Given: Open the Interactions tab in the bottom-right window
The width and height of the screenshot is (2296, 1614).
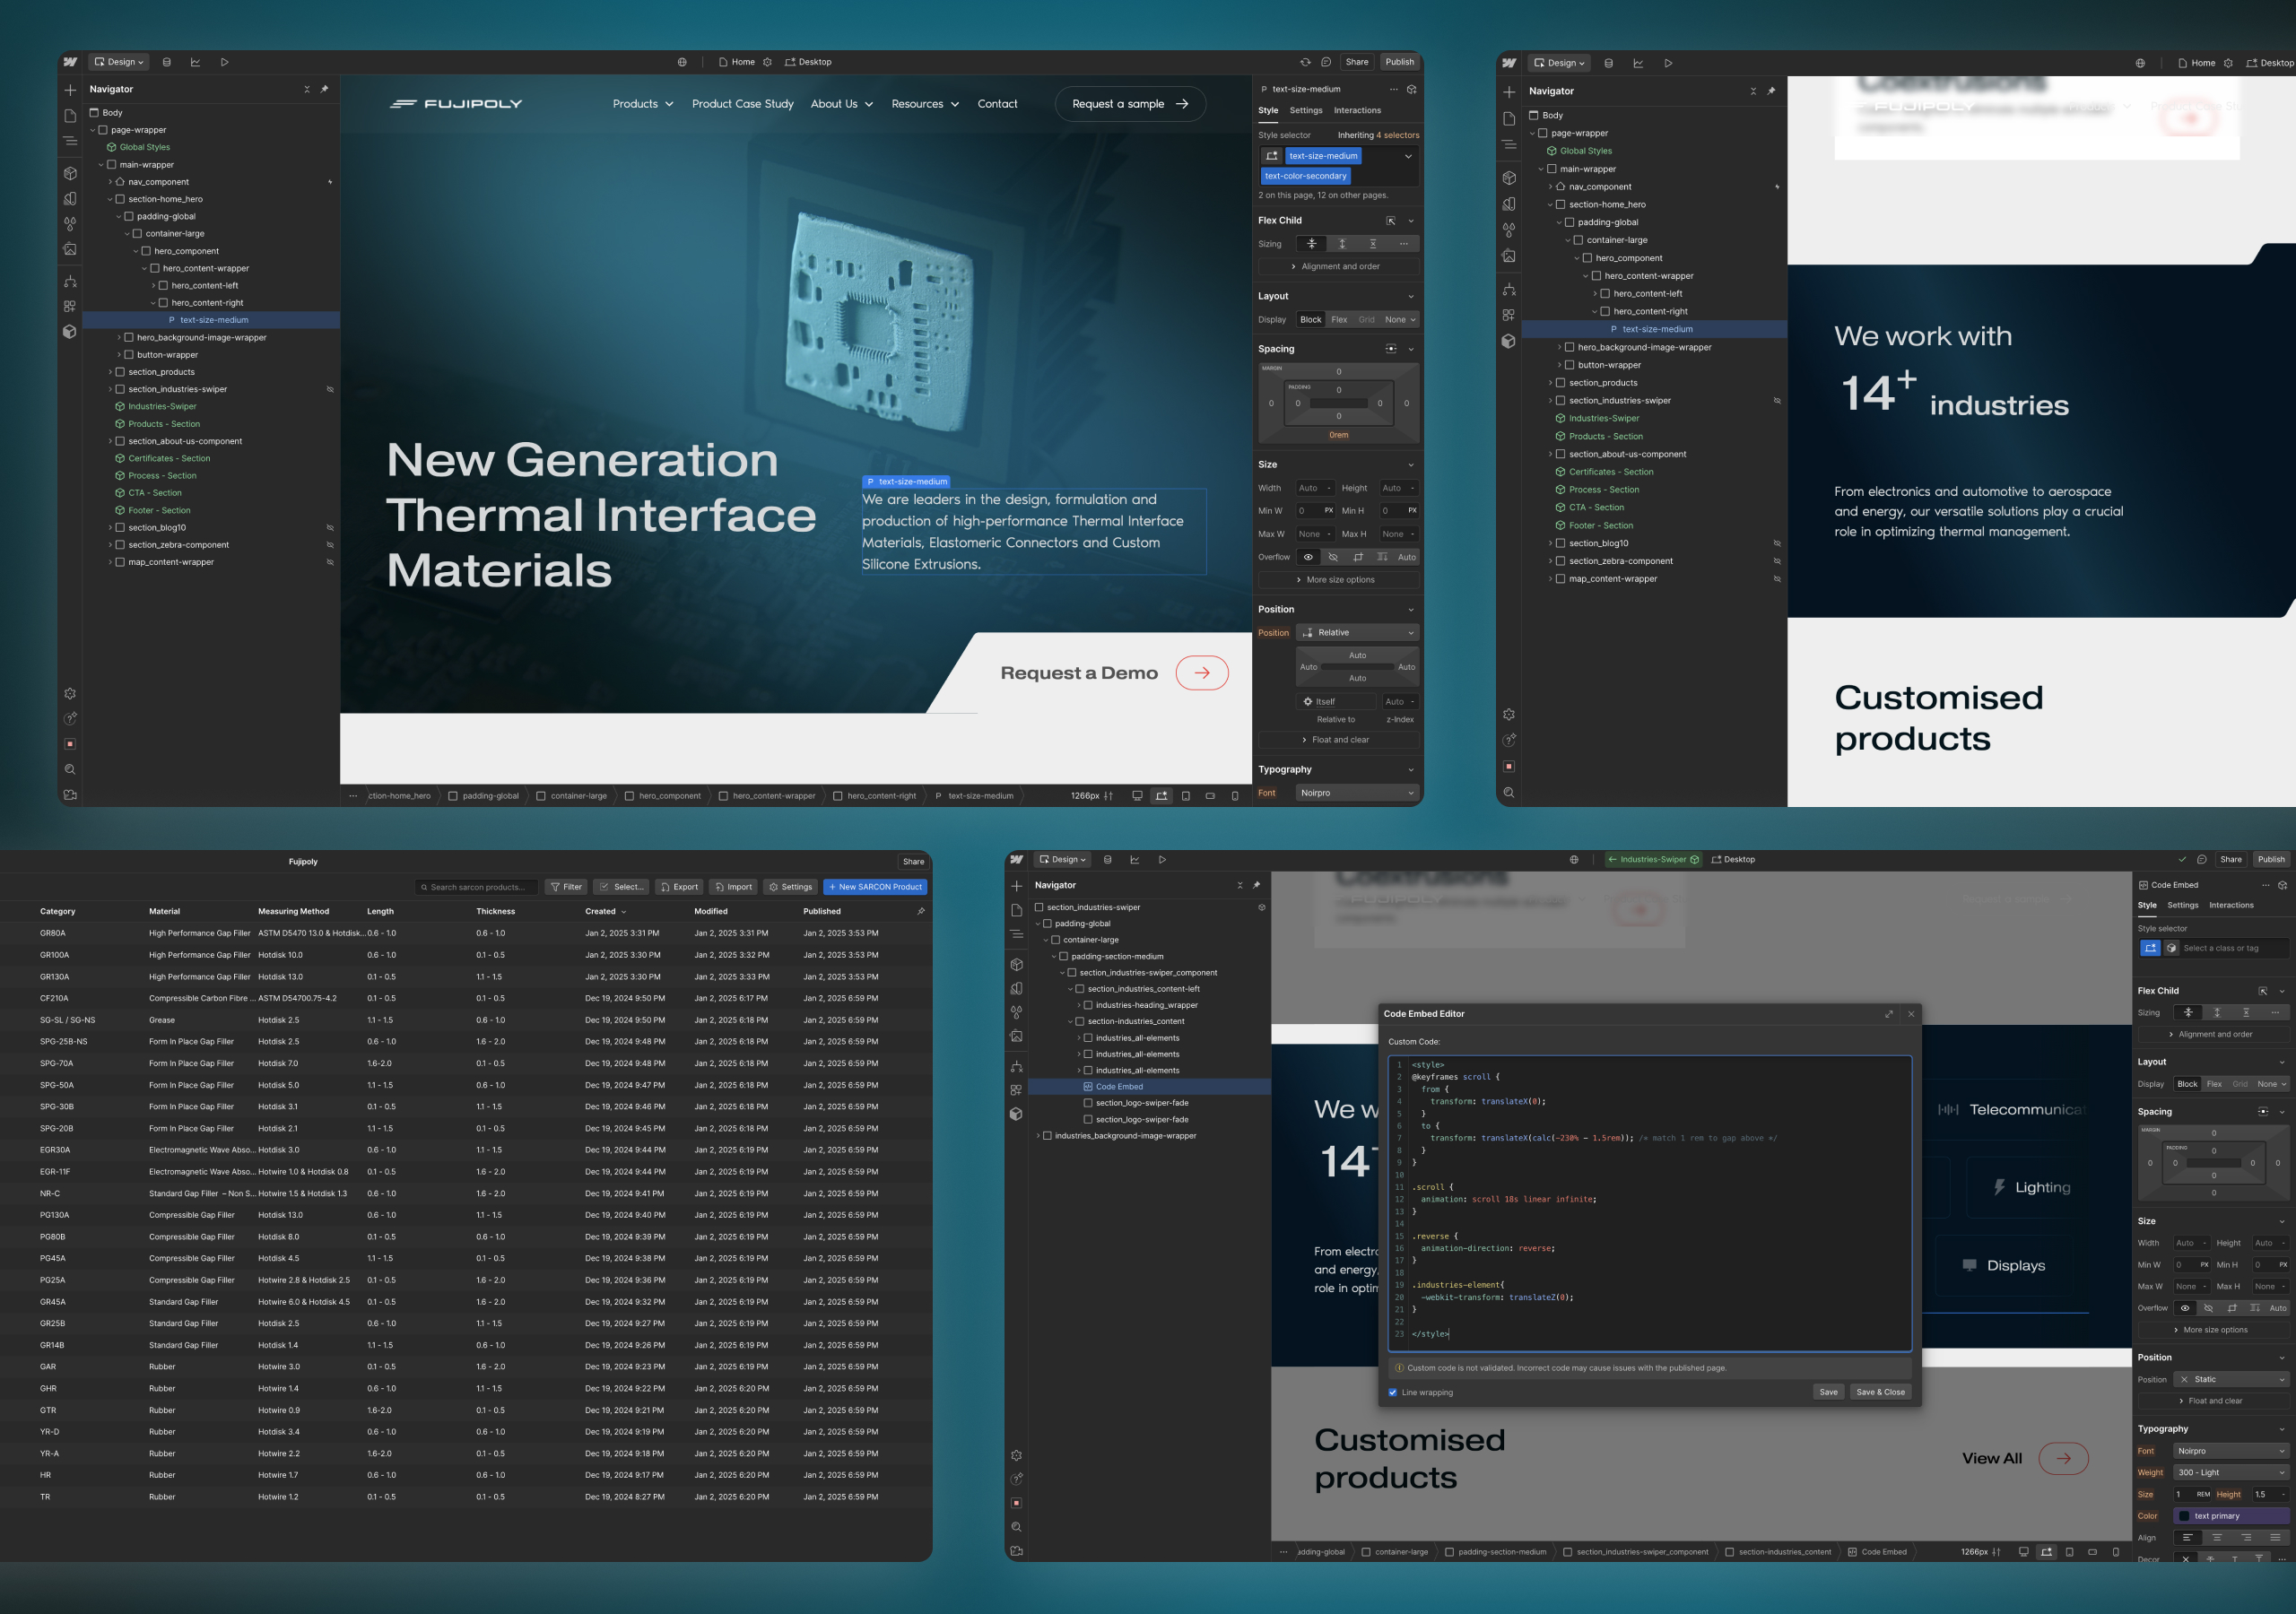Looking at the screenshot, I should (2231, 905).
